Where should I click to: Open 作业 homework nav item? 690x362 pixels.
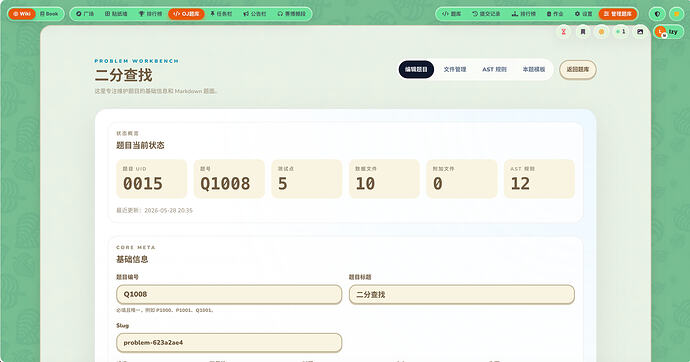[555, 14]
